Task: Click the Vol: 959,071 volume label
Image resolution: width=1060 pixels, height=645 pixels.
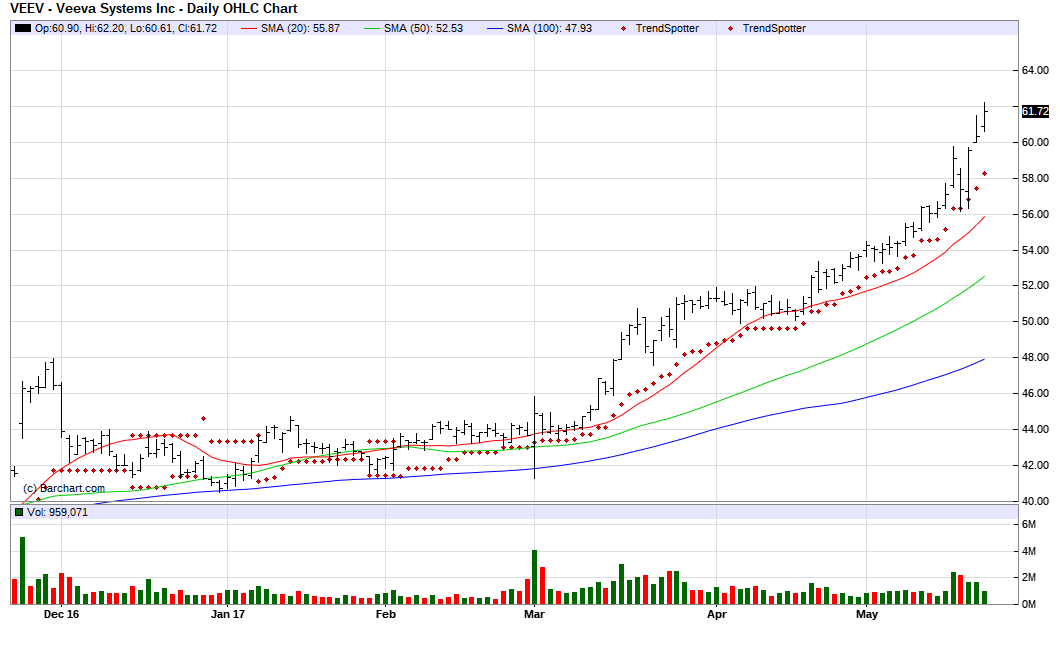Action: click(x=57, y=512)
